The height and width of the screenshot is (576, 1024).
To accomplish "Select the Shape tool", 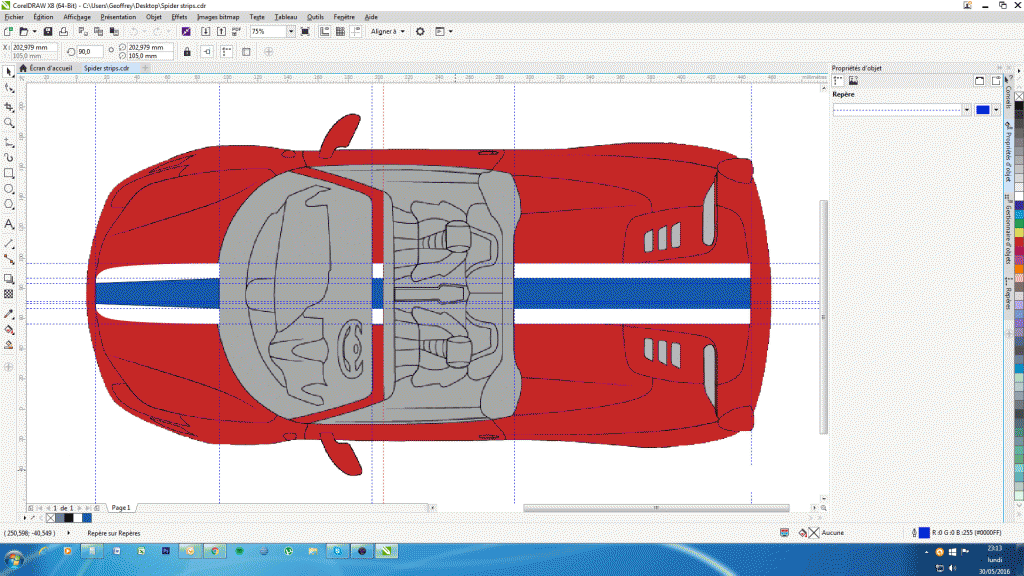I will 8,88.
